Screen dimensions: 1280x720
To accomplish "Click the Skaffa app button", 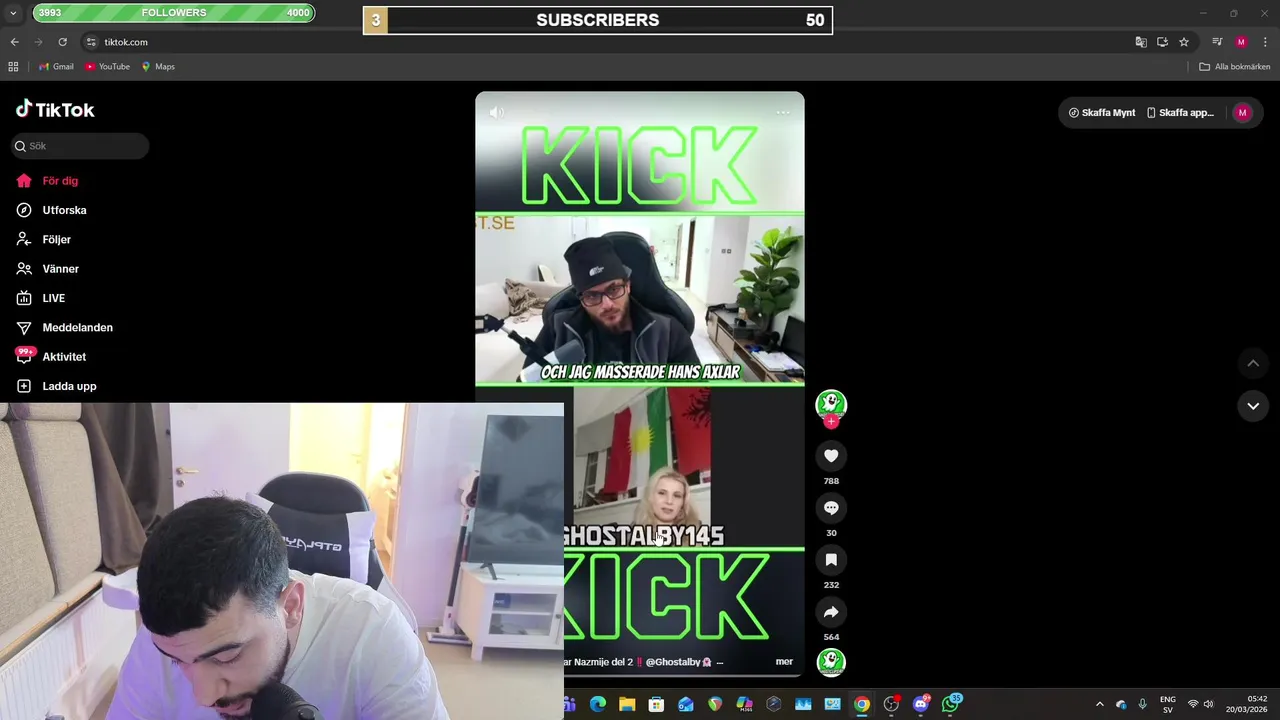I will (x=1180, y=113).
